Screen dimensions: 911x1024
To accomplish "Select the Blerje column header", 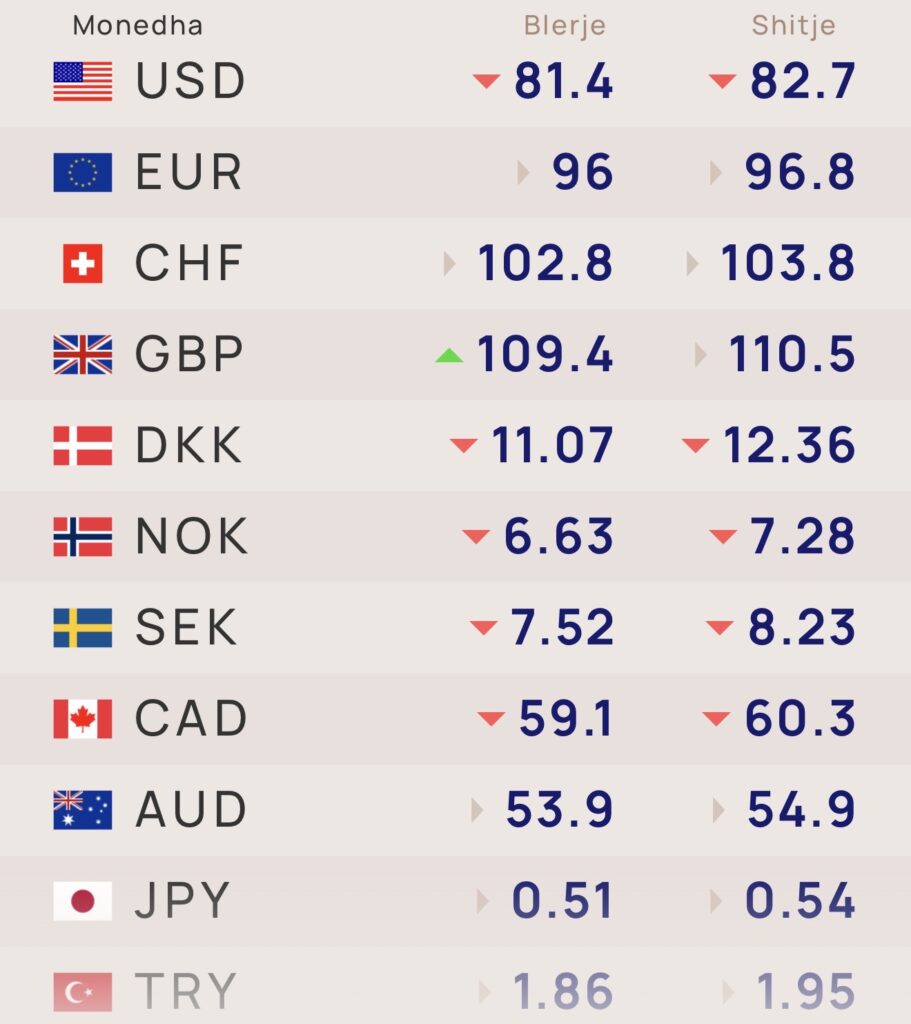I will (x=565, y=25).
